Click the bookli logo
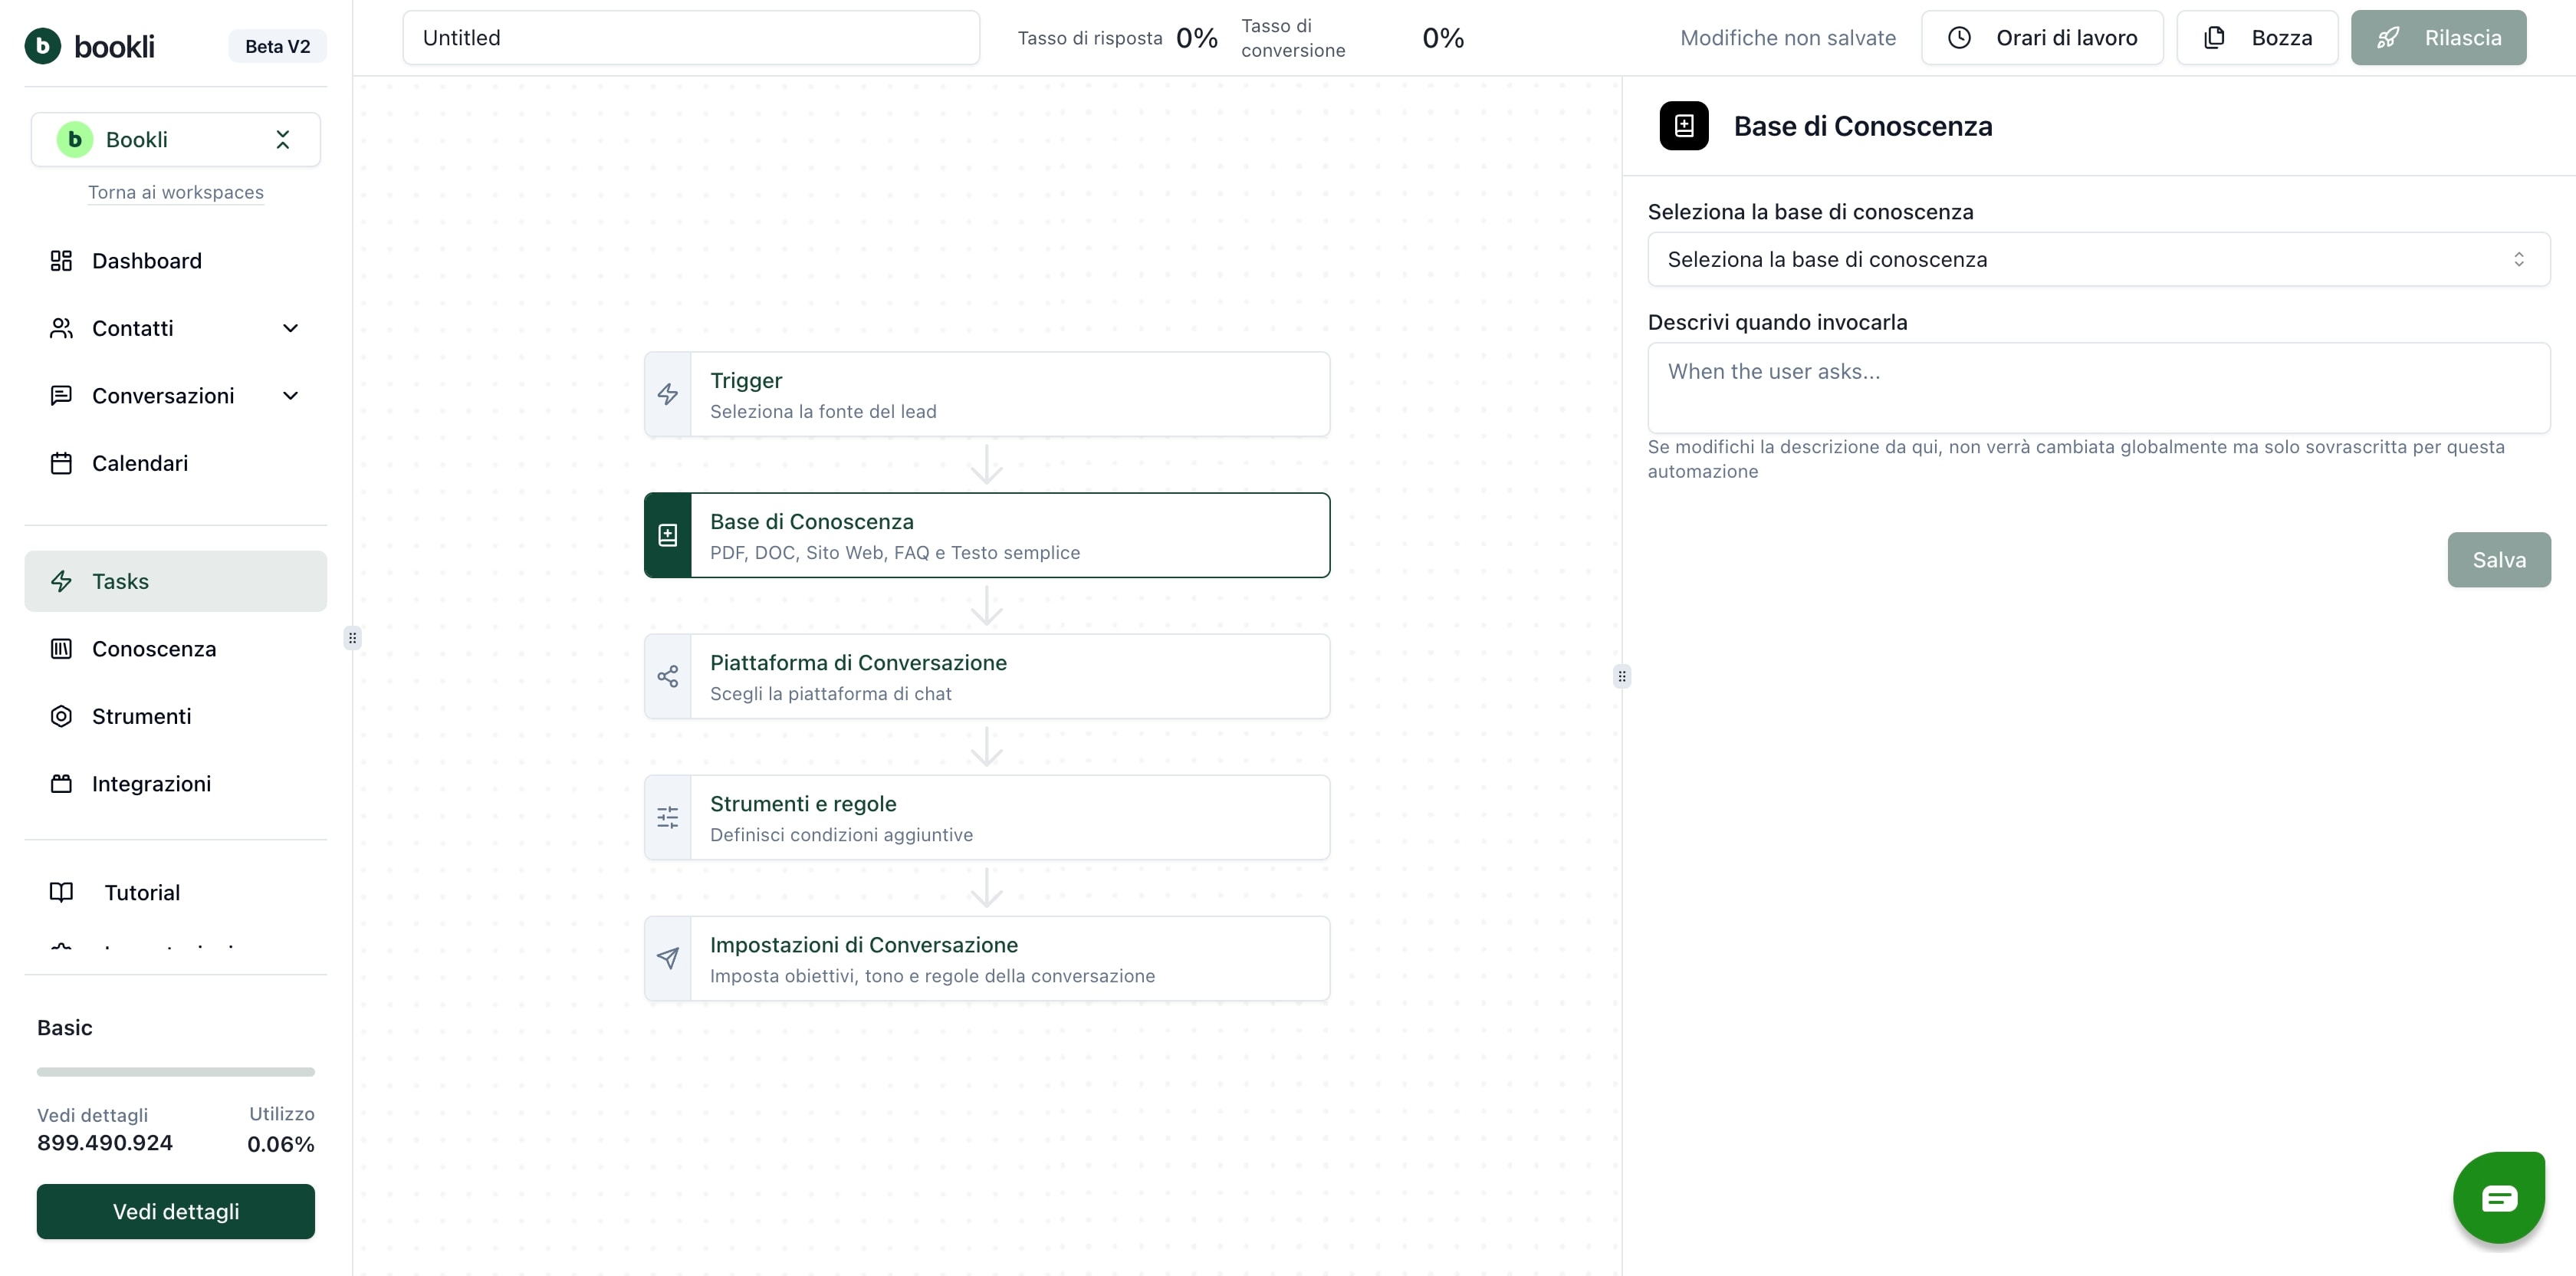Image resolution: width=2576 pixels, height=1276 pixels. point(90,46)
